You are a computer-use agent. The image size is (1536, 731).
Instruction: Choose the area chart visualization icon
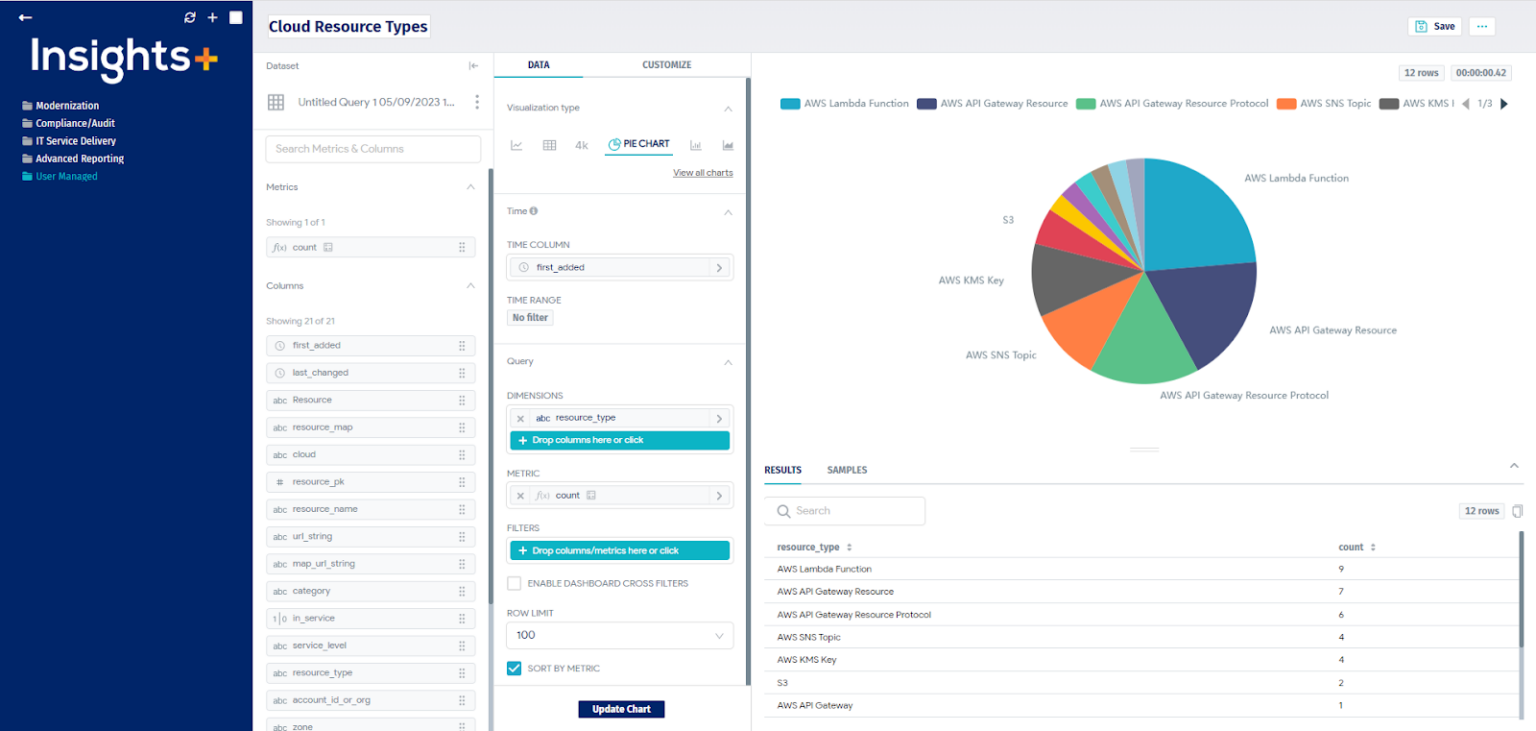pos(728,145)
